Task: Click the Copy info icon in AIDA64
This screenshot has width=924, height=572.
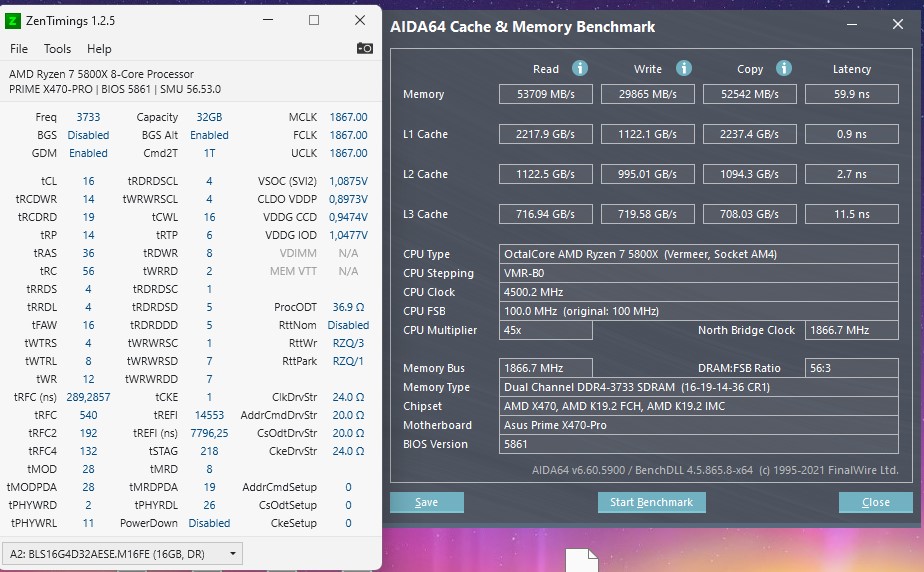Action: pos(784,68)
